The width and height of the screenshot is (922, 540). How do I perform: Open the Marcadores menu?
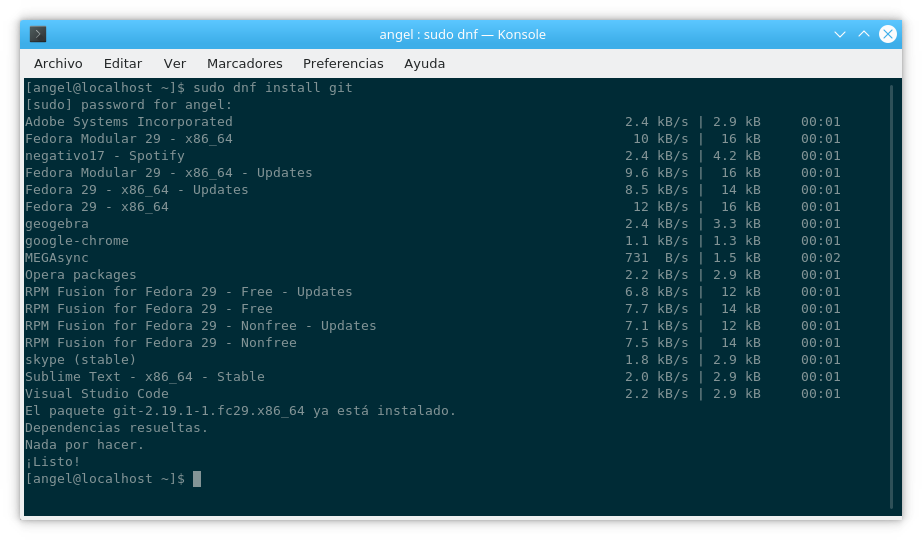click(x=245, y=64)
